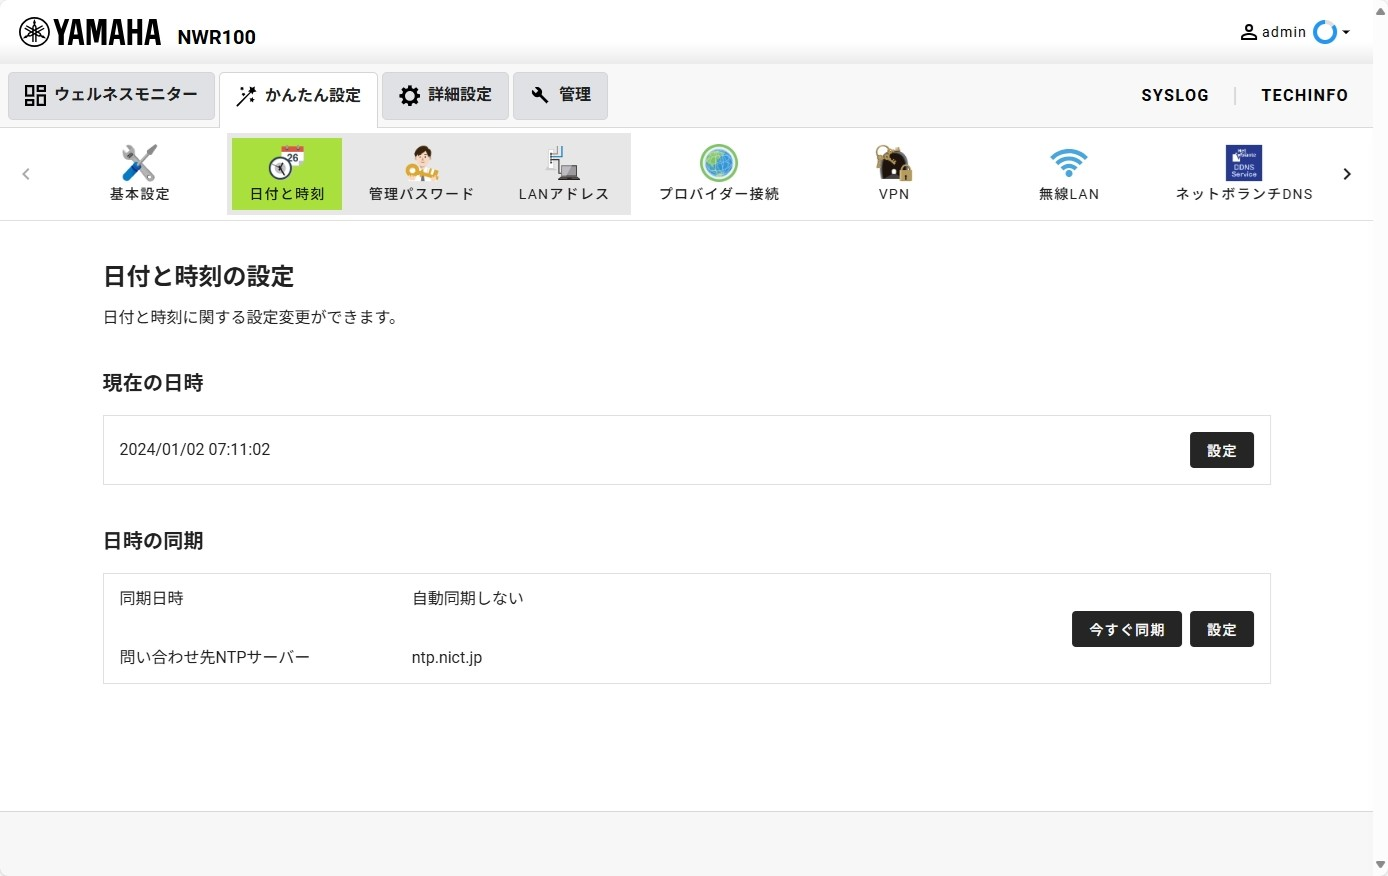Viewport: 1388px width, 876px height.
Task: Click the Yamaha logo
Action: coord(90,33)
